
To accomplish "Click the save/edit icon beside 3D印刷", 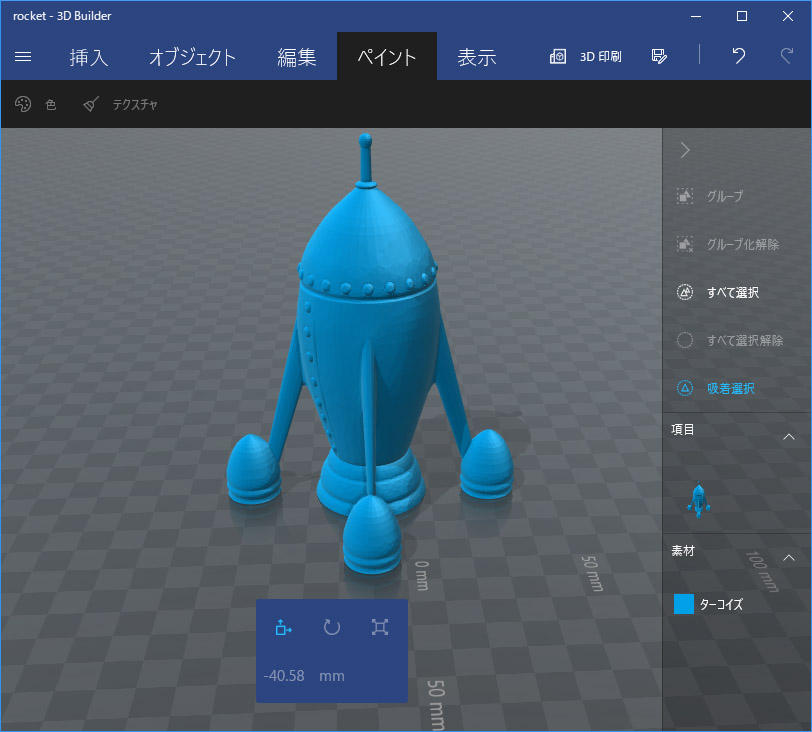I will (658, 56).
